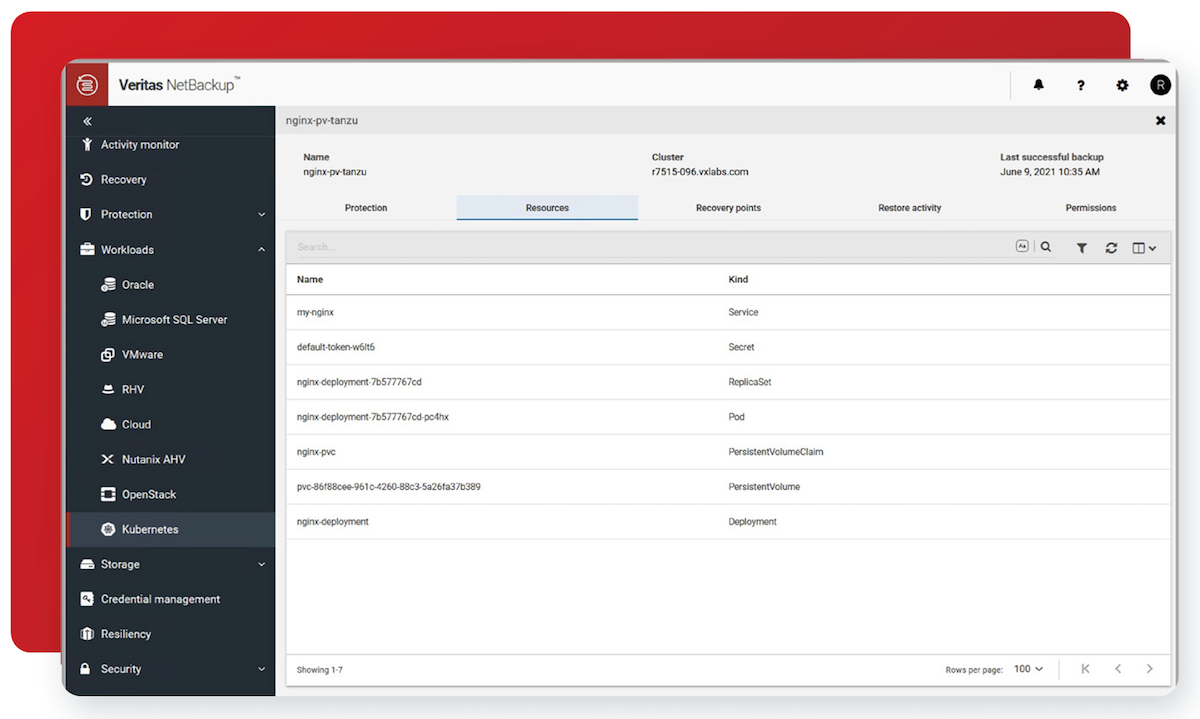Collapse the sidebar with double chevron icon
1200x719 pixels.
(87, 121)
